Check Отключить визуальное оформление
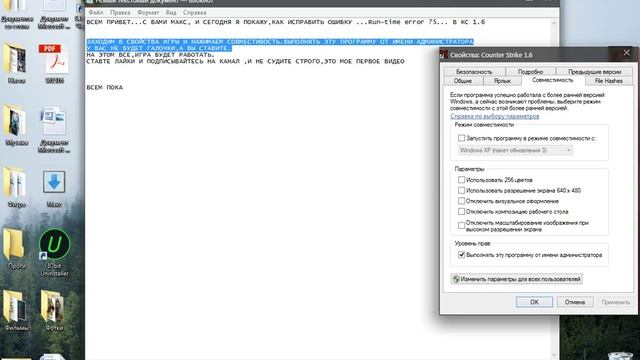This screenshot has height=360, width=640. [x=461, y=201]
